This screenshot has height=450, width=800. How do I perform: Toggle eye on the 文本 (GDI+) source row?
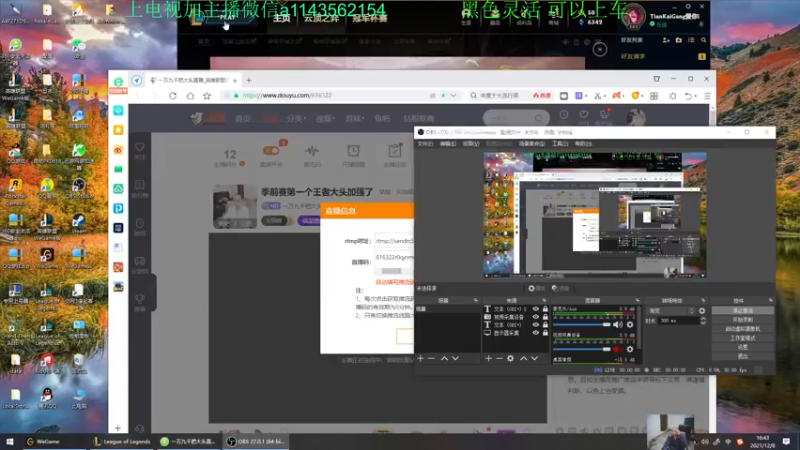point(536,325)
